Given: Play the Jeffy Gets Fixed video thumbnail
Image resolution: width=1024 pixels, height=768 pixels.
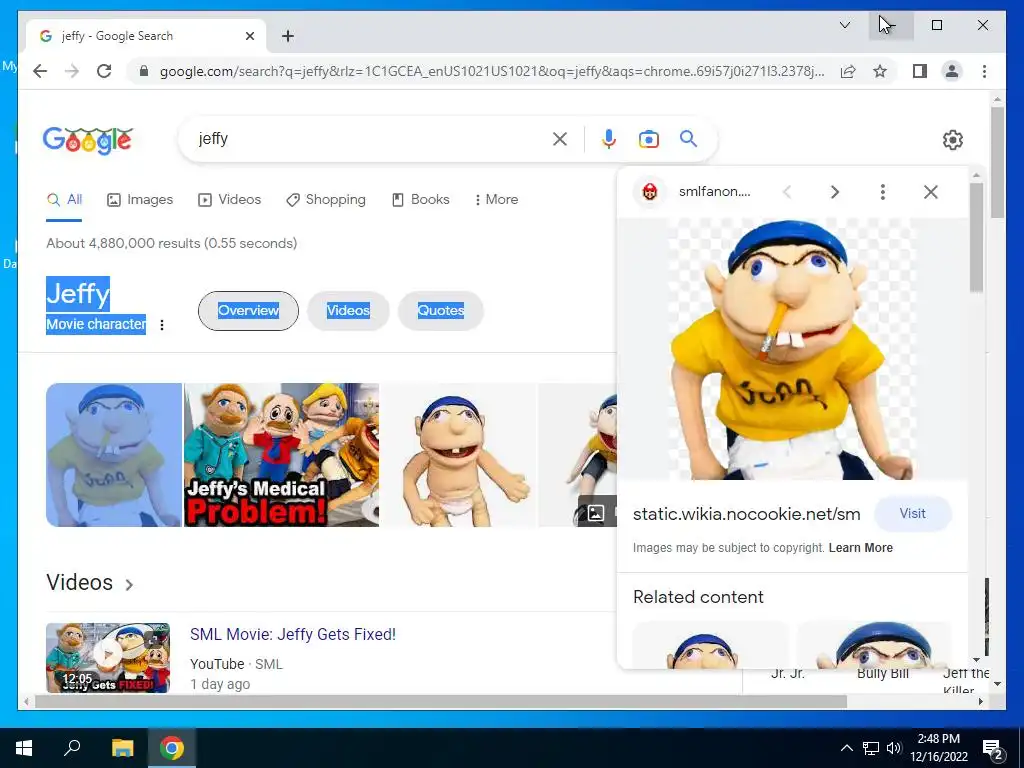Looking at the screenshot, I should 108,658.
